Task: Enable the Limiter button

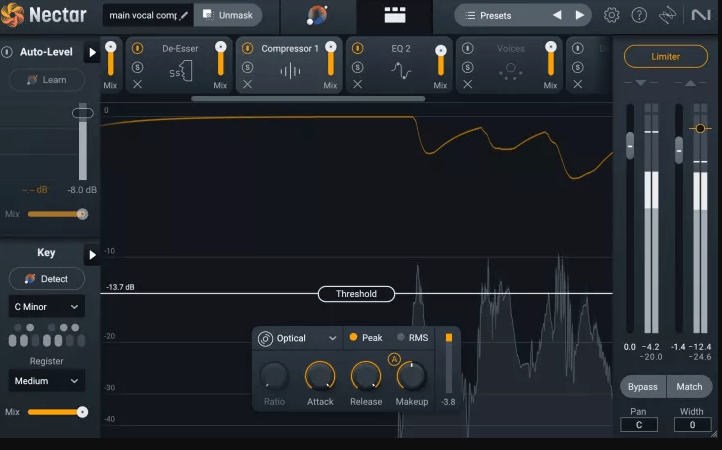Action: pos(666,57)
